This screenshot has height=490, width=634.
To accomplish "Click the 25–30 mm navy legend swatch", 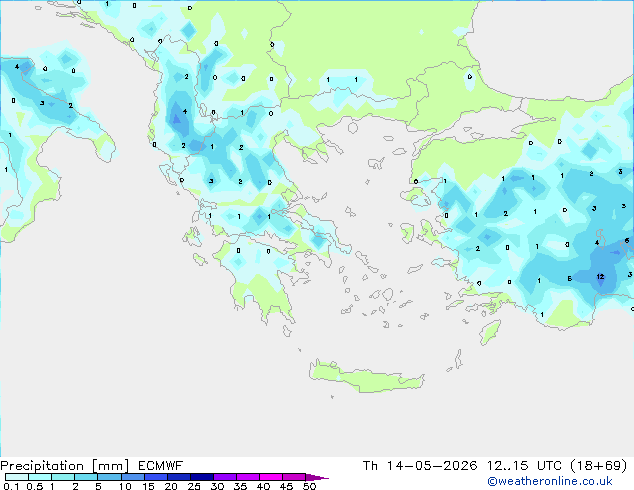I will tap(201, 477).
